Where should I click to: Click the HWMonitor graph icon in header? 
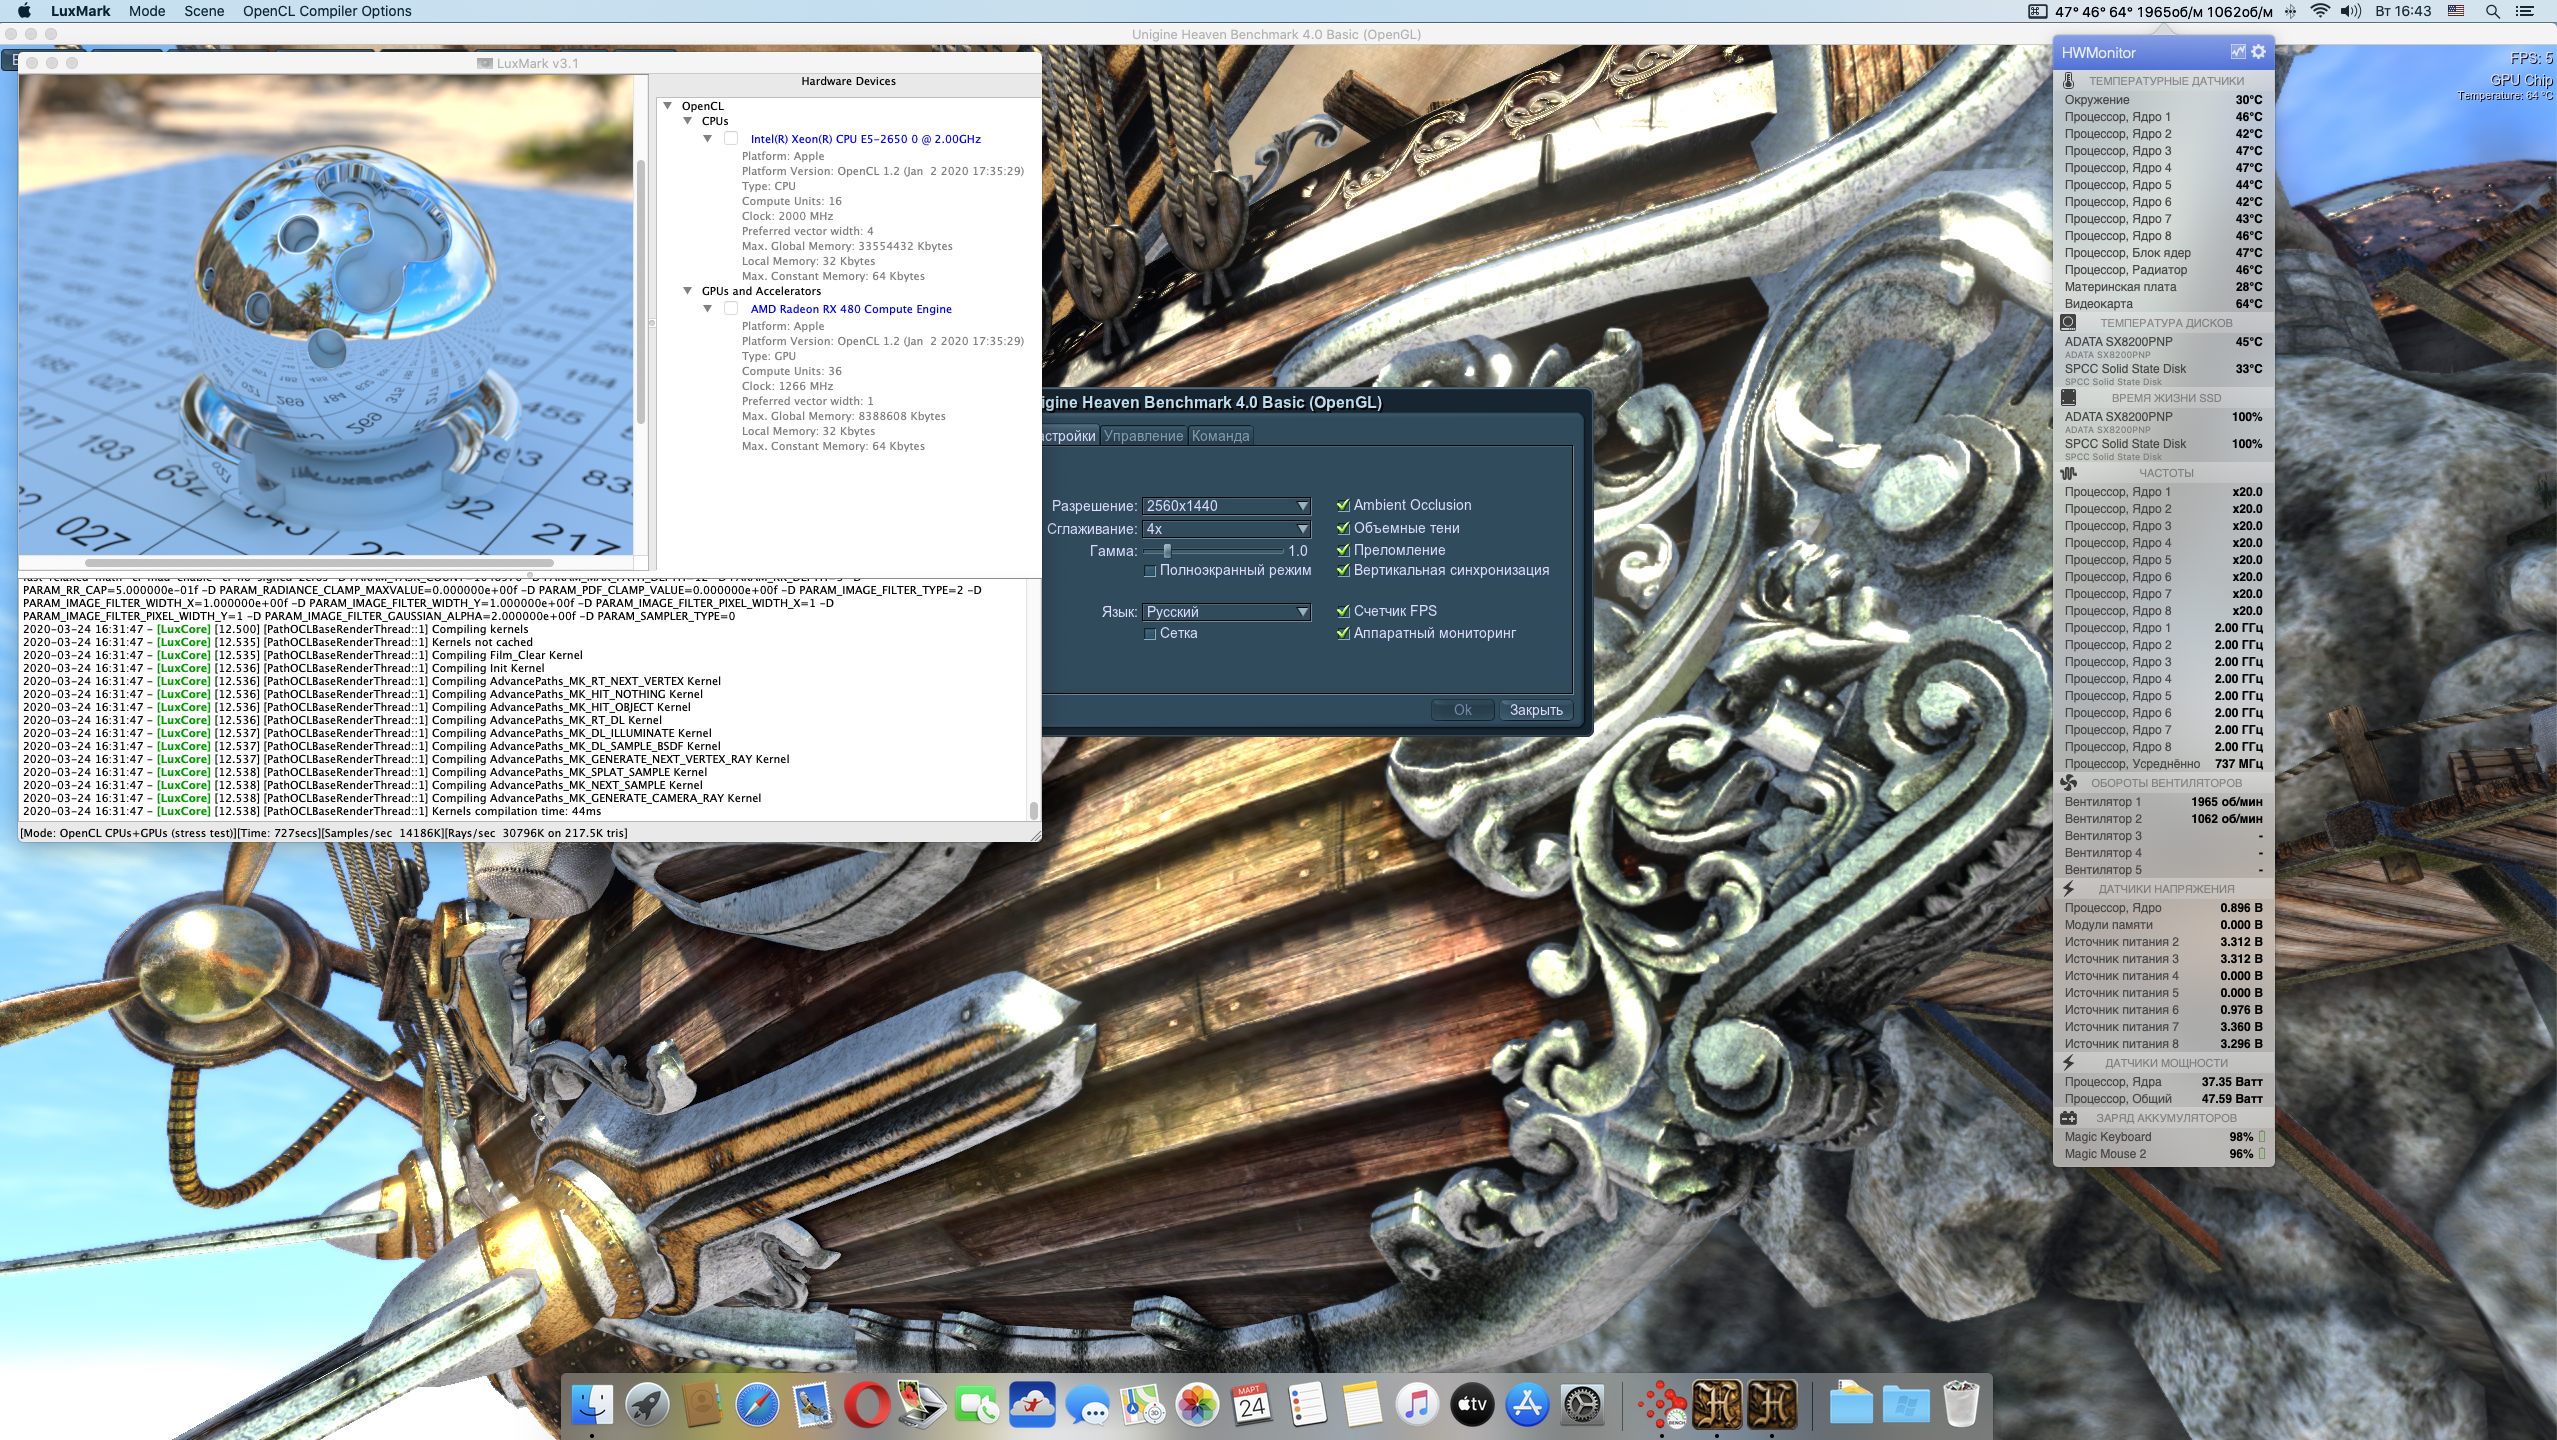pyautogui.click(x=2237, y=52)
